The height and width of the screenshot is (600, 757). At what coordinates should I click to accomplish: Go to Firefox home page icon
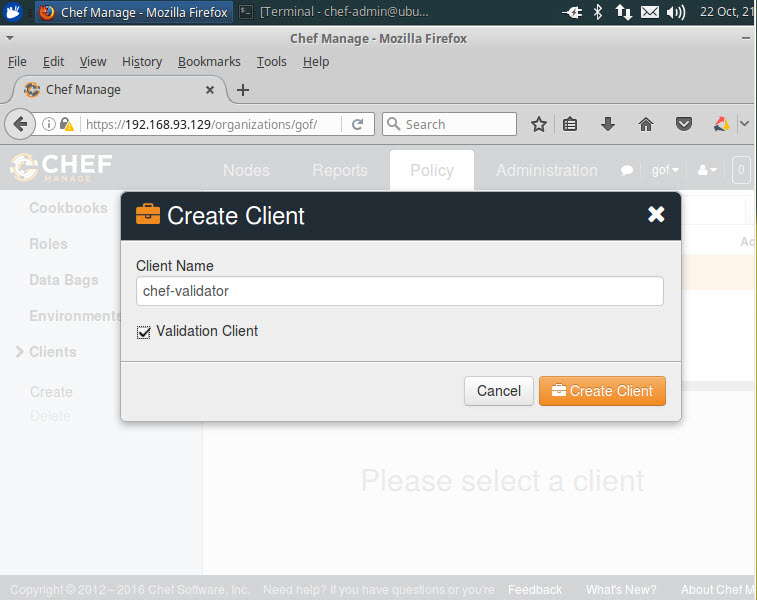tap(645, 125)
